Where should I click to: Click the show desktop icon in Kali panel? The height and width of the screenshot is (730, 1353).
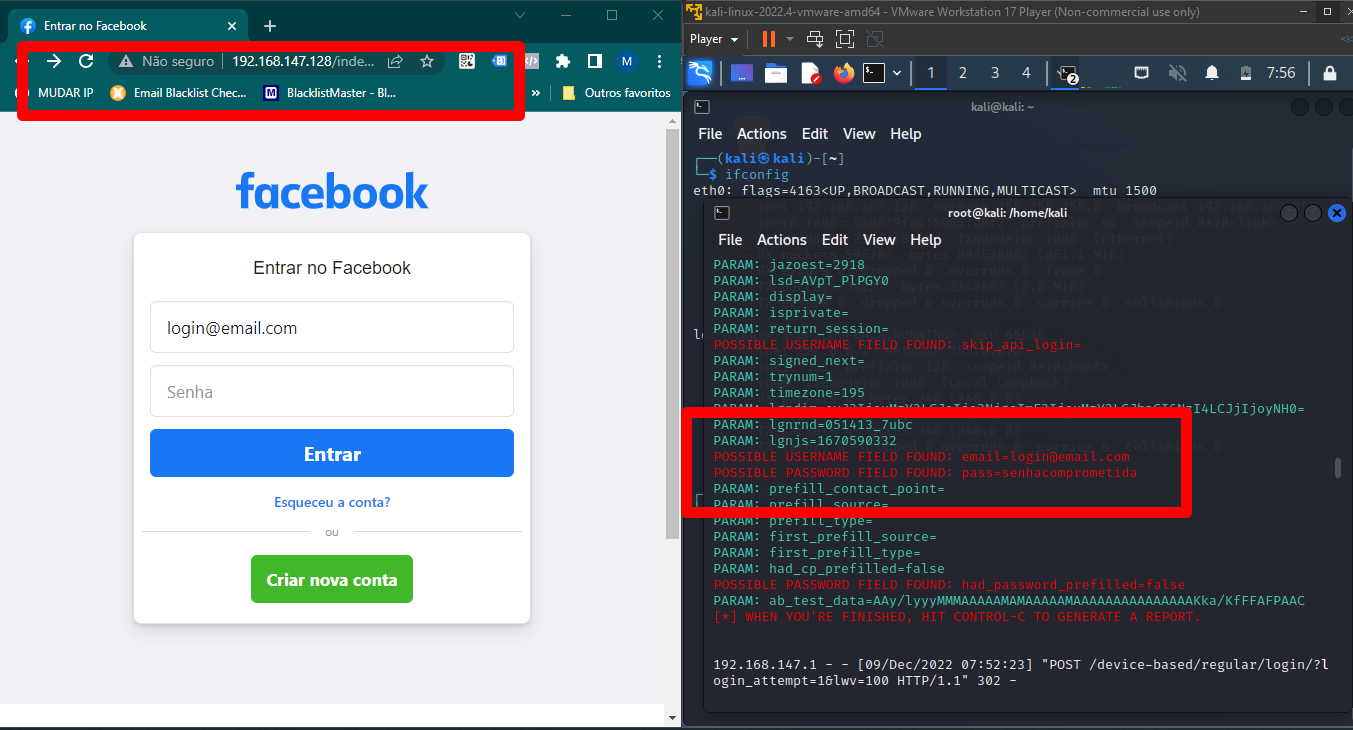click(742, 73)
